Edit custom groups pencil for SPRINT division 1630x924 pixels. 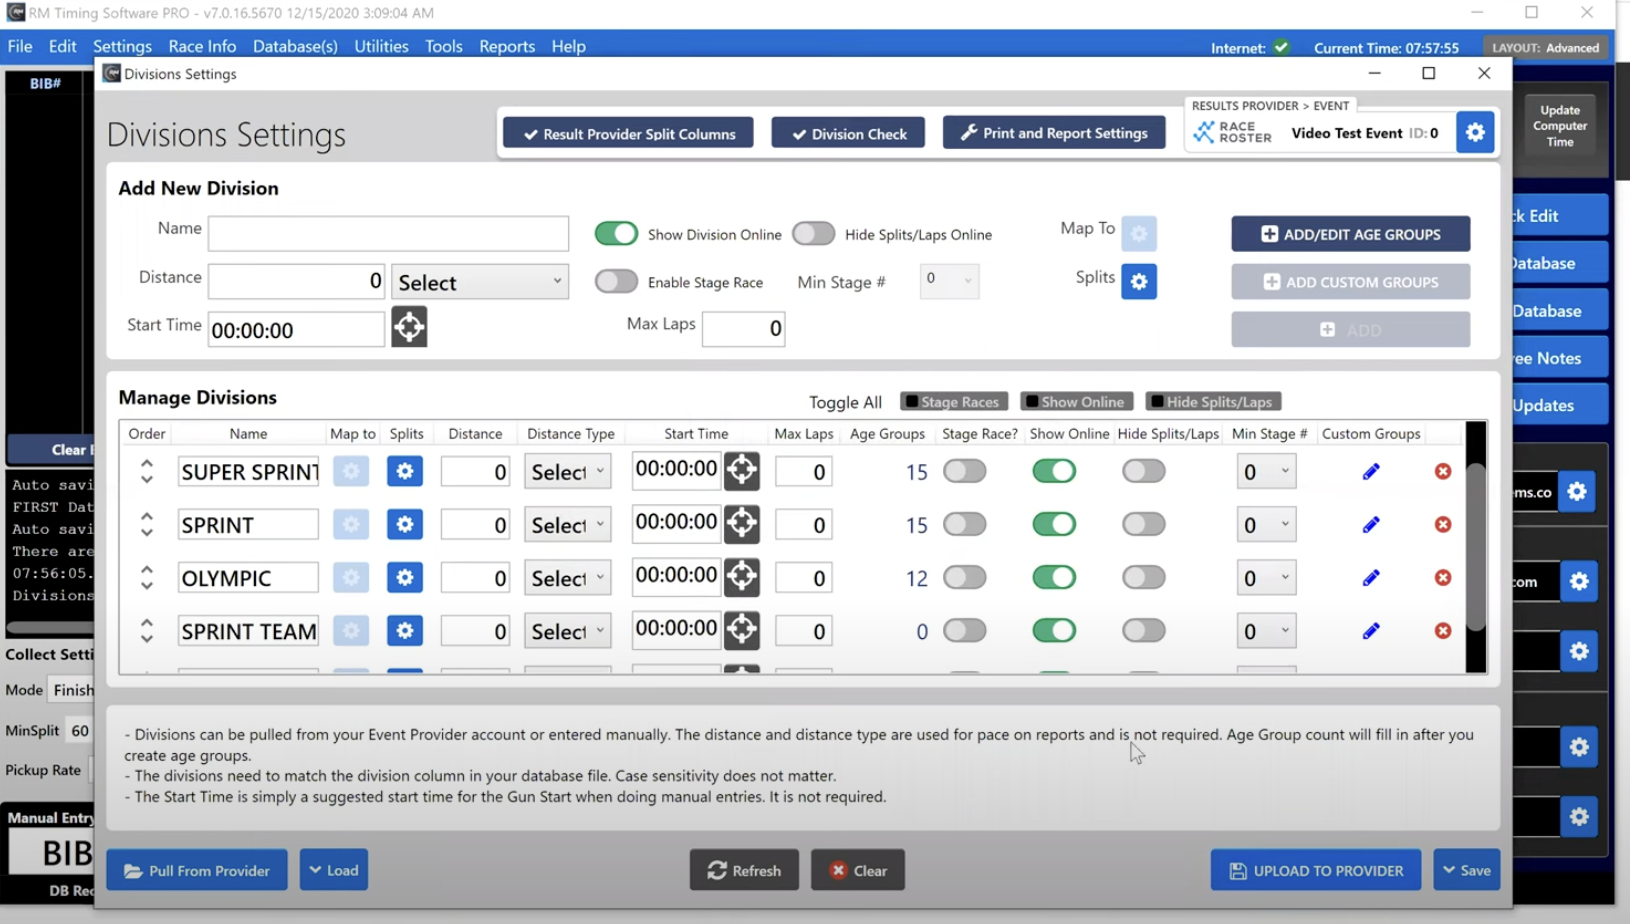click(1370, 525)
